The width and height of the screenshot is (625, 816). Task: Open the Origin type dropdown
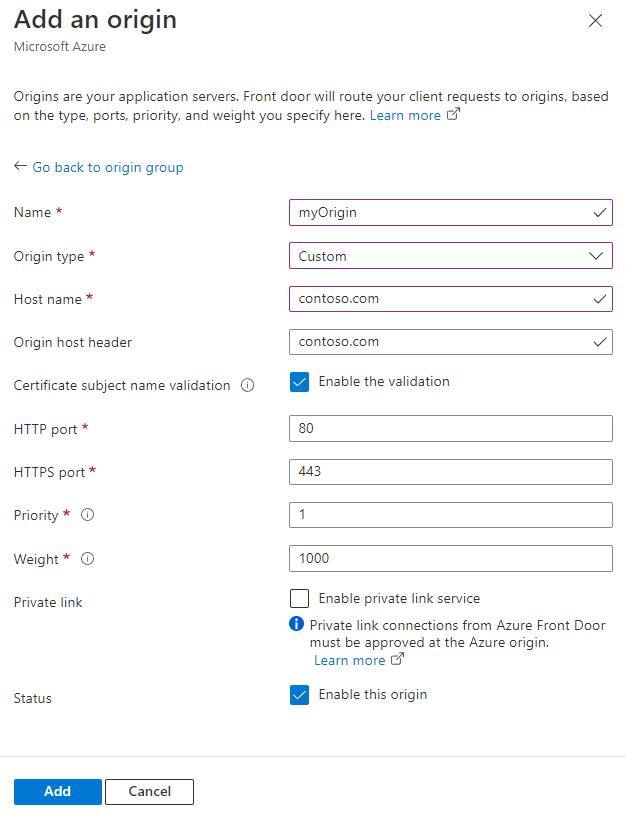click(x=450, y=256)
